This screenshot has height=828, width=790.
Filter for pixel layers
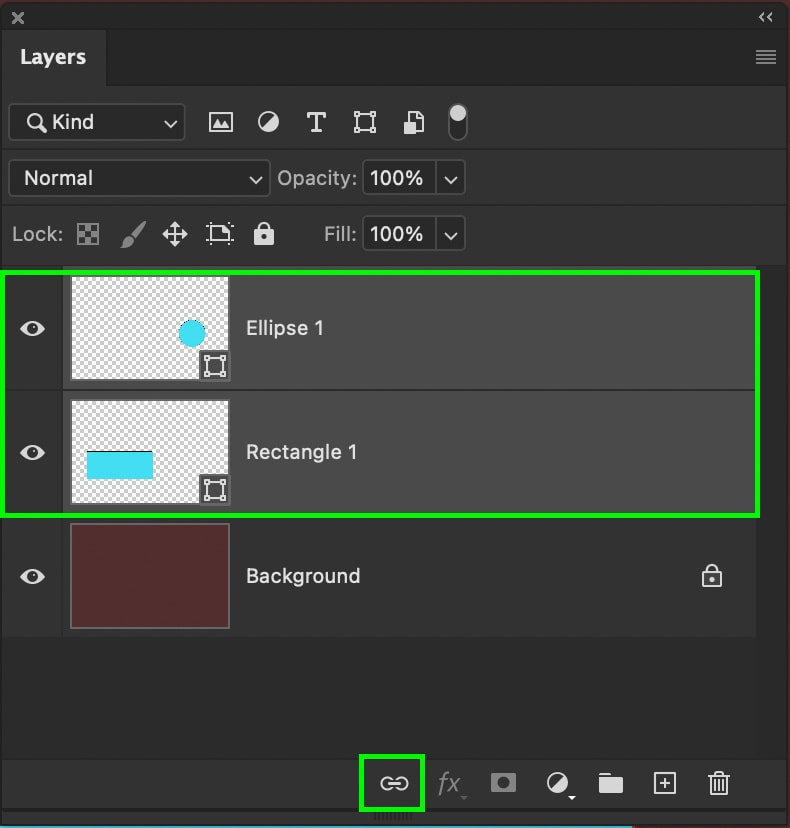tap(221, 123)
